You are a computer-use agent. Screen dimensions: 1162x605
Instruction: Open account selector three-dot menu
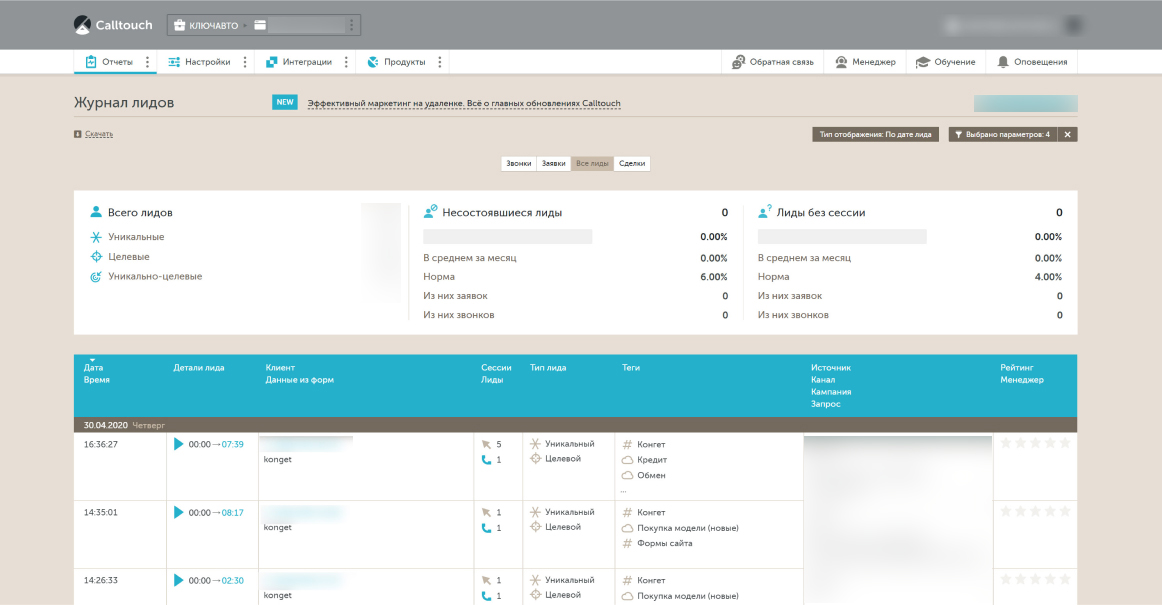click(x=351, y=25)
